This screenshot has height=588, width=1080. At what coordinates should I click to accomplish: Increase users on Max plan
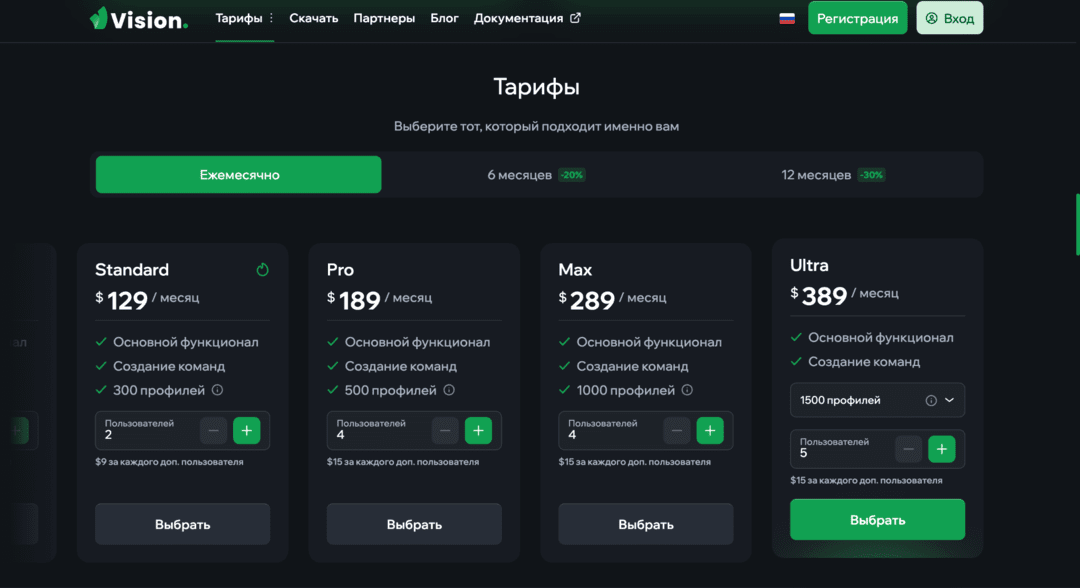(709, 430)
